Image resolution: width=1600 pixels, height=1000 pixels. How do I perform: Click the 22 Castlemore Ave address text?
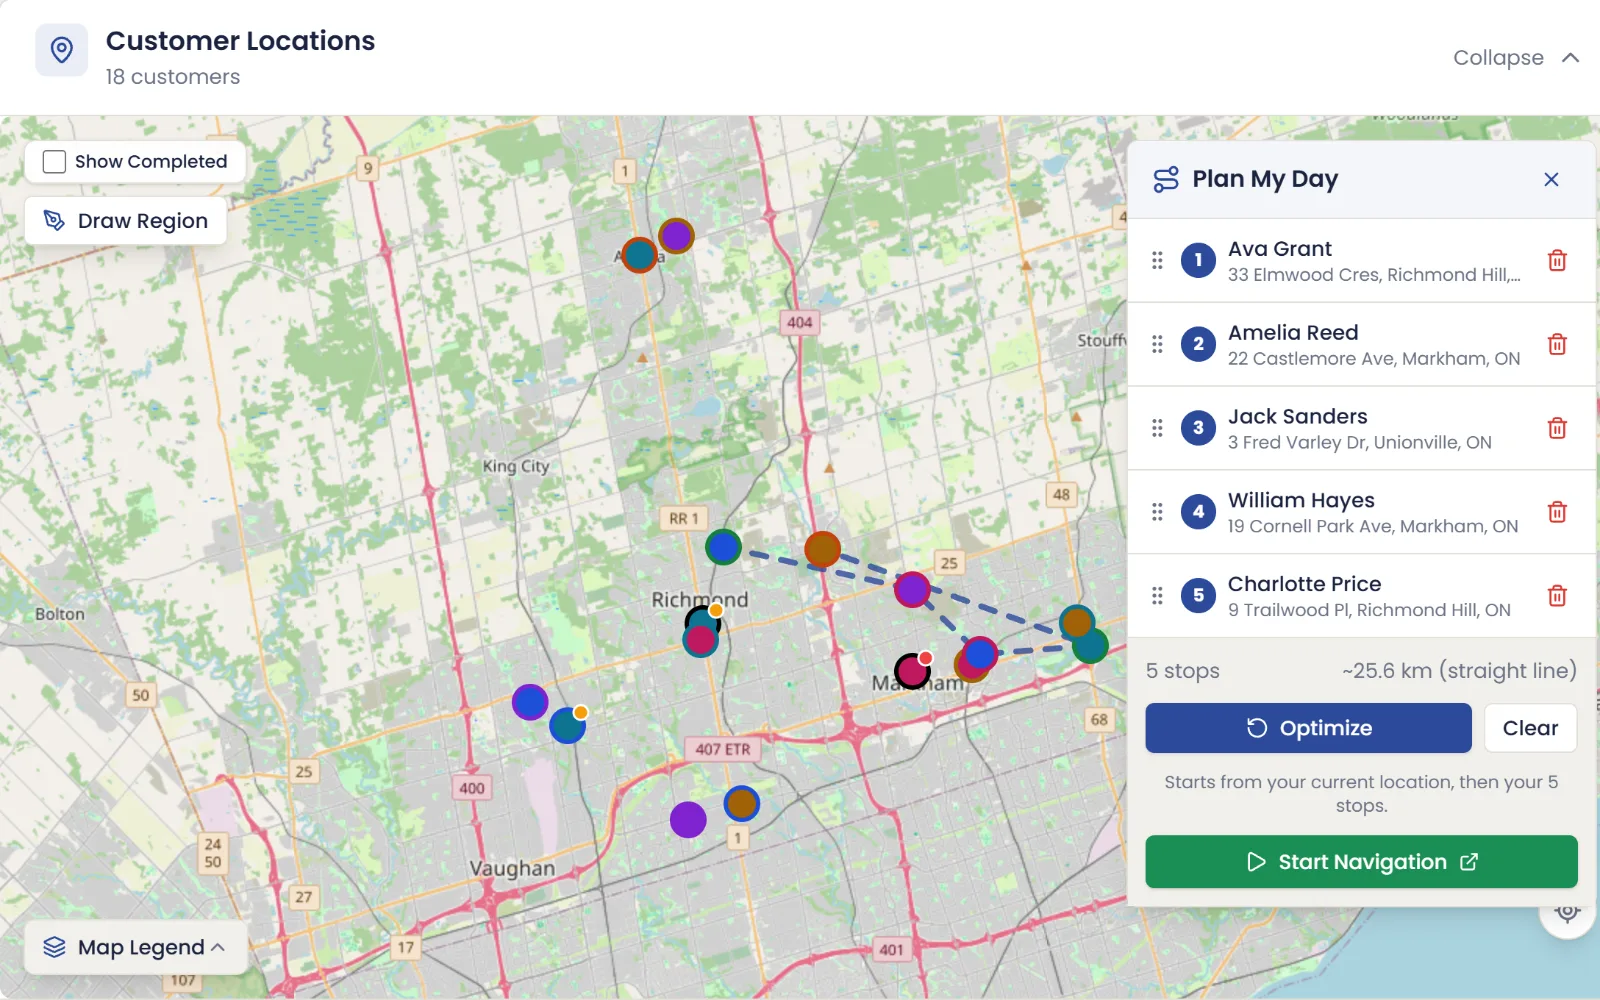click(x=1374, y=359)
